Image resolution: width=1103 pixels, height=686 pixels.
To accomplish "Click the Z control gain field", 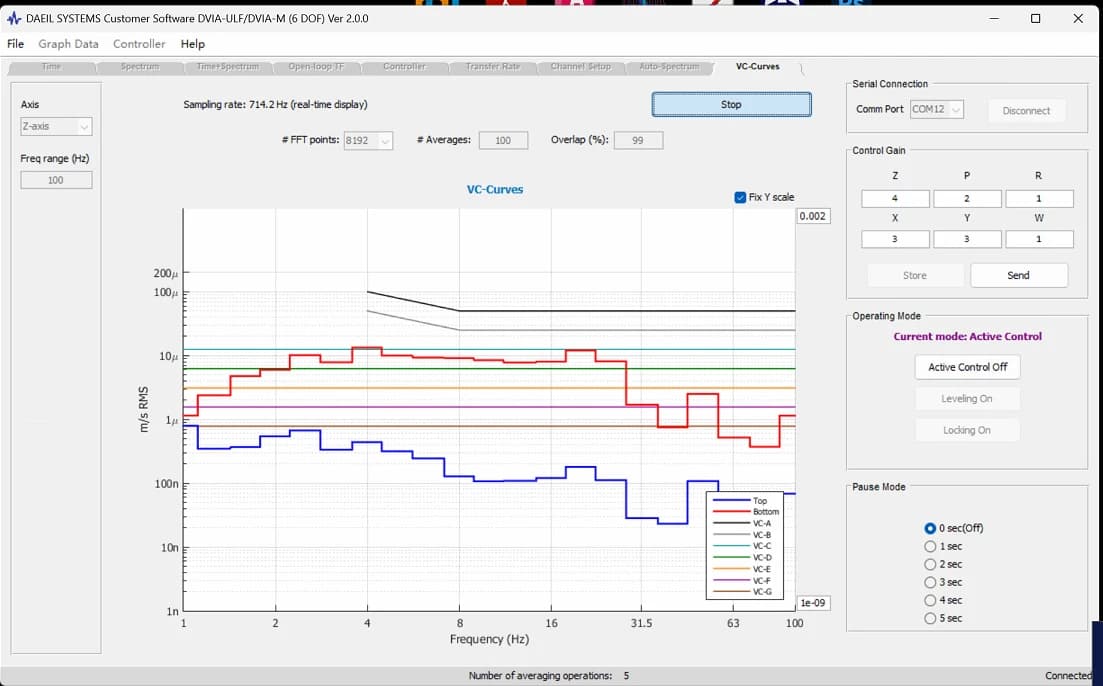I will pyautogui.click(x=895, y=198).
